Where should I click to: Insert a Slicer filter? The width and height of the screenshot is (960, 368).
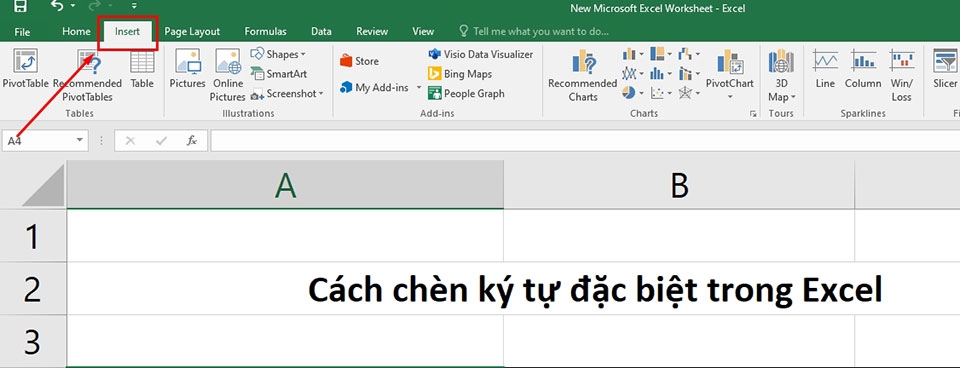945,69
